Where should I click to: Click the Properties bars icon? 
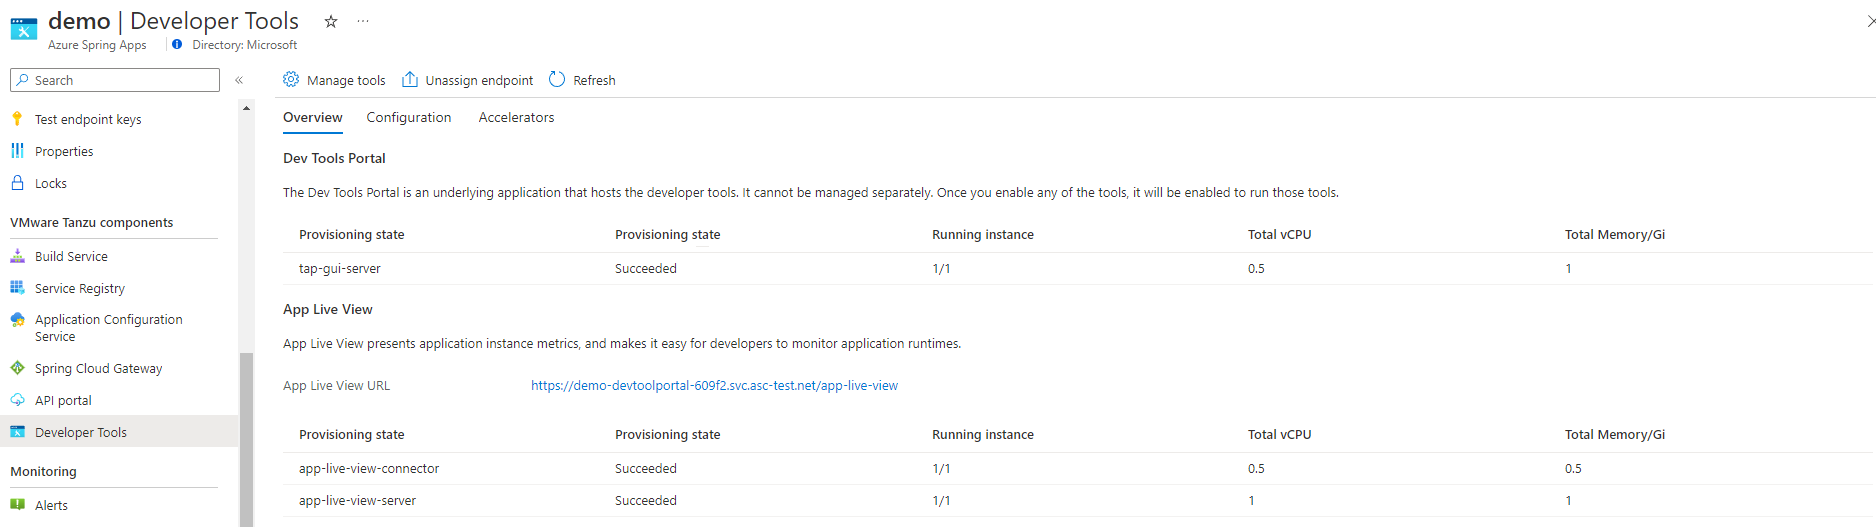[x=17, y=151]
